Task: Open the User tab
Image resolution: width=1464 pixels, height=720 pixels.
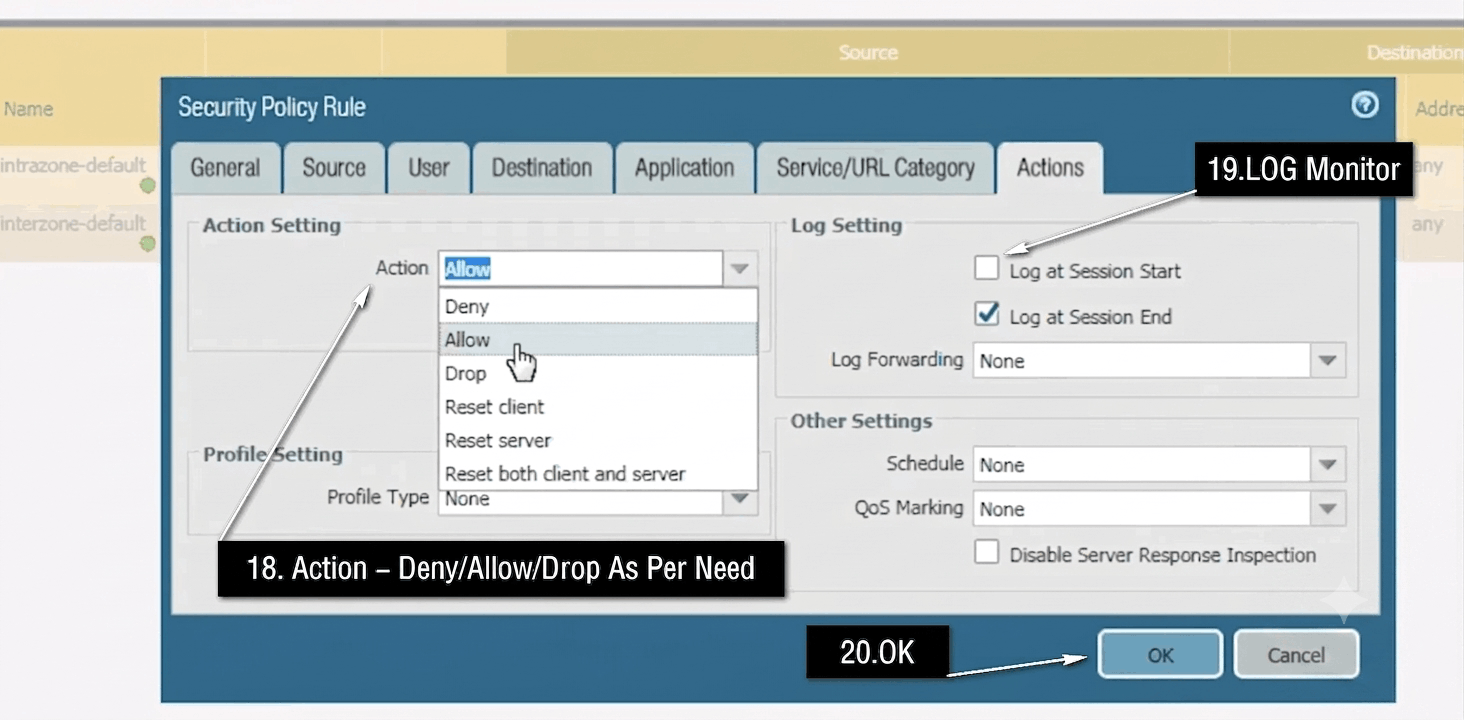Action: pos(428,168)
